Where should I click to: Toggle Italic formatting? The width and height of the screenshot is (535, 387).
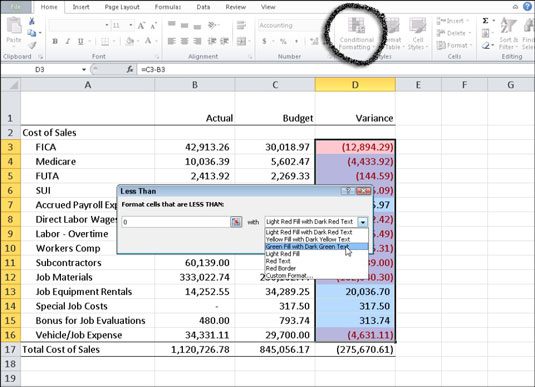68,41
